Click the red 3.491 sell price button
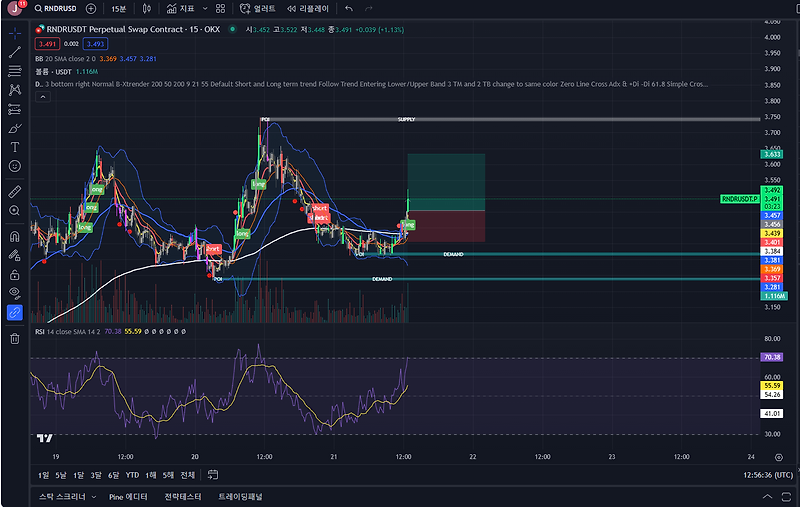This screenshot has width=800, height=507. [47, 44]
